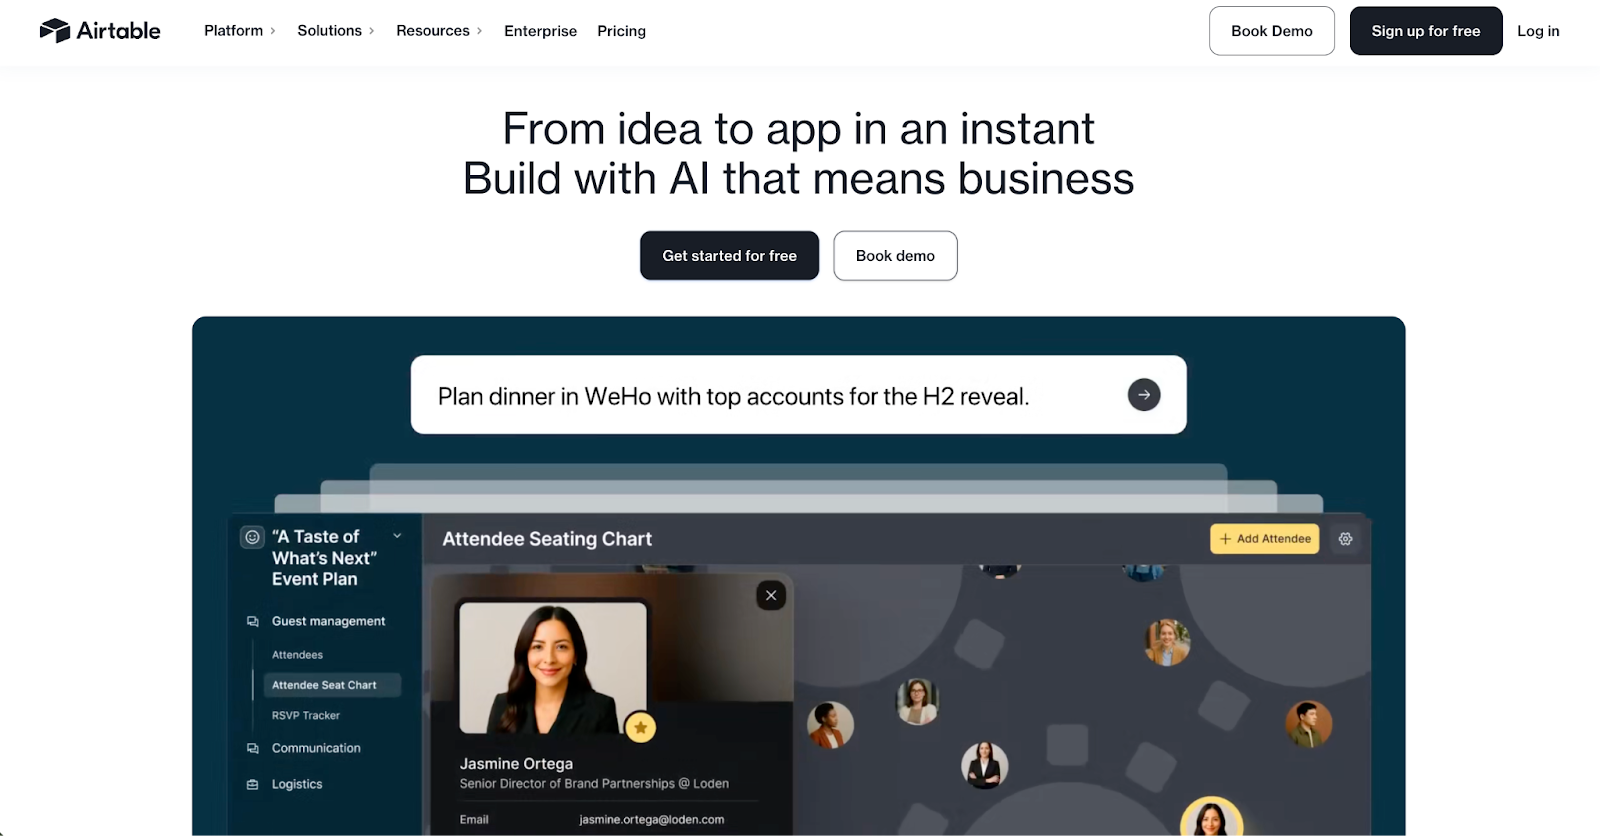Close the Jasmine Ortega profile card
Image resolution: width=1600 pixels, height=836 pixels.
[771, 596]
